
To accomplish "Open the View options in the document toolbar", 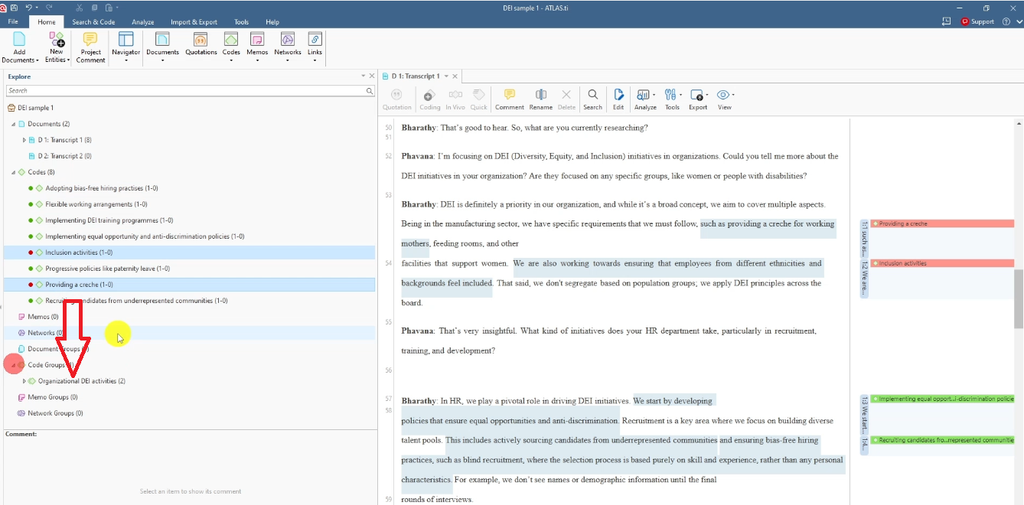I will coord(724,99).
